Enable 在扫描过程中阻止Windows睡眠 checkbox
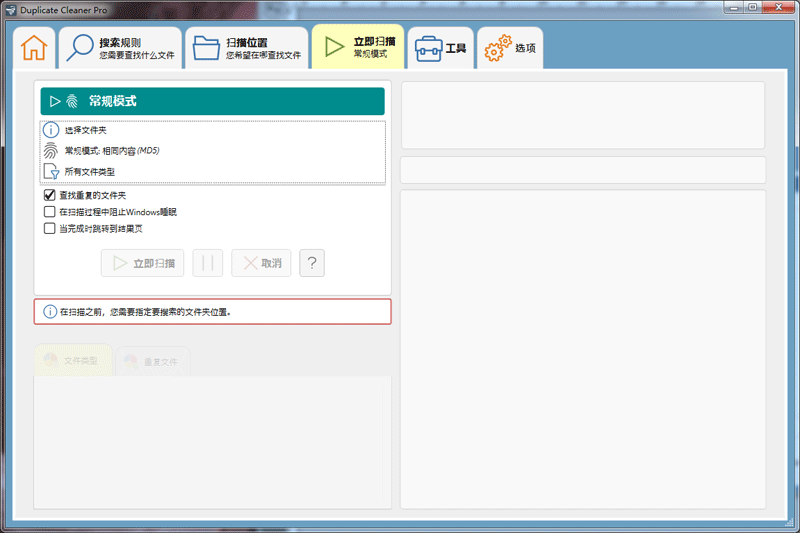800x533 pixels. [49, 212]
